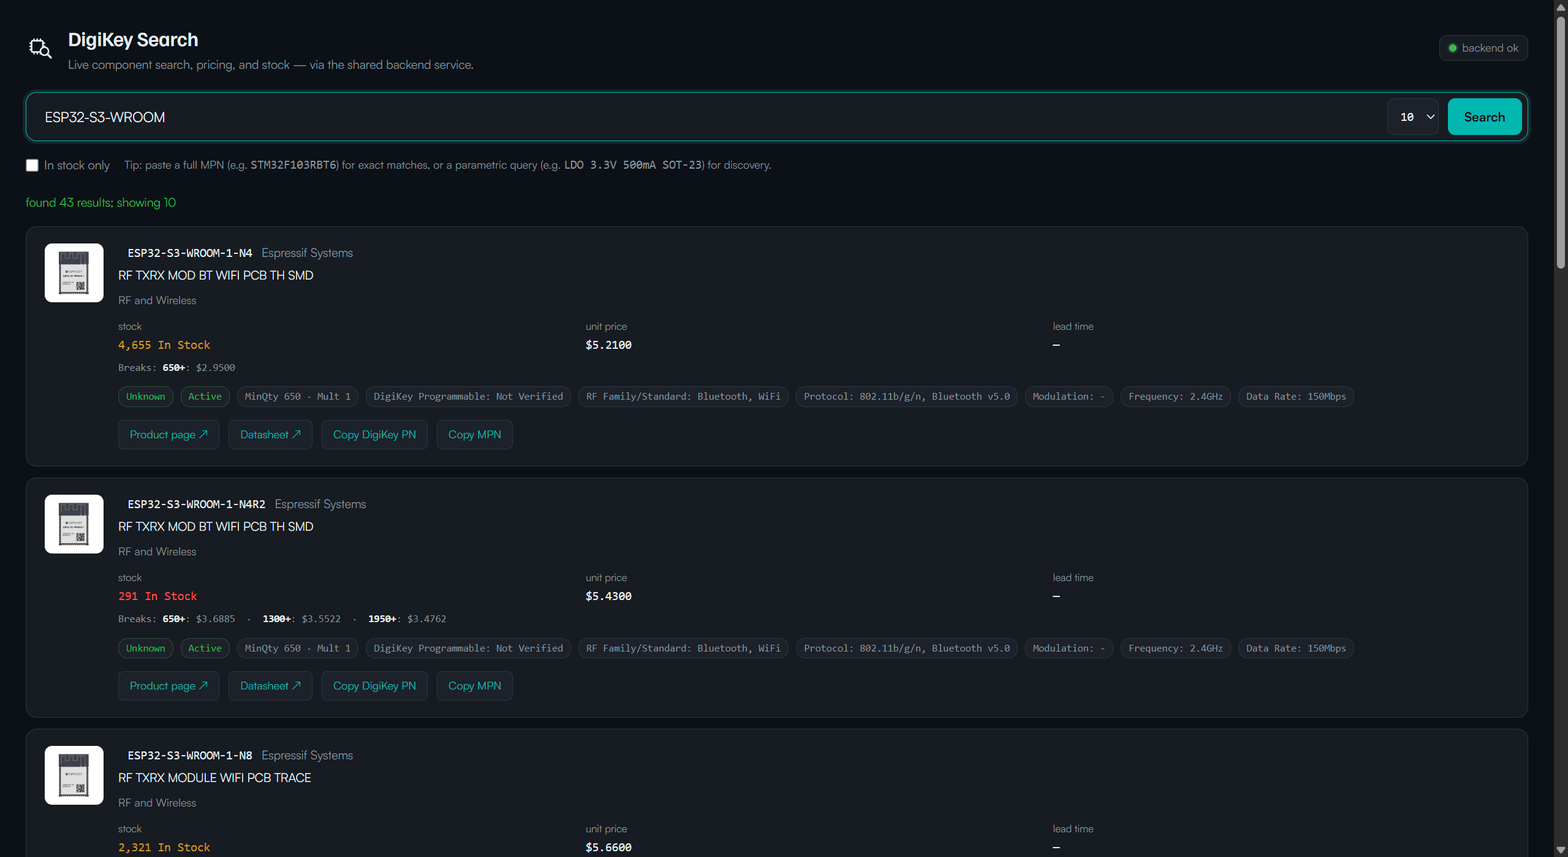
Task: Click RF Family/Standard tag on ESP32-S3-WROOM-1-N4
Action: point(683,397)
